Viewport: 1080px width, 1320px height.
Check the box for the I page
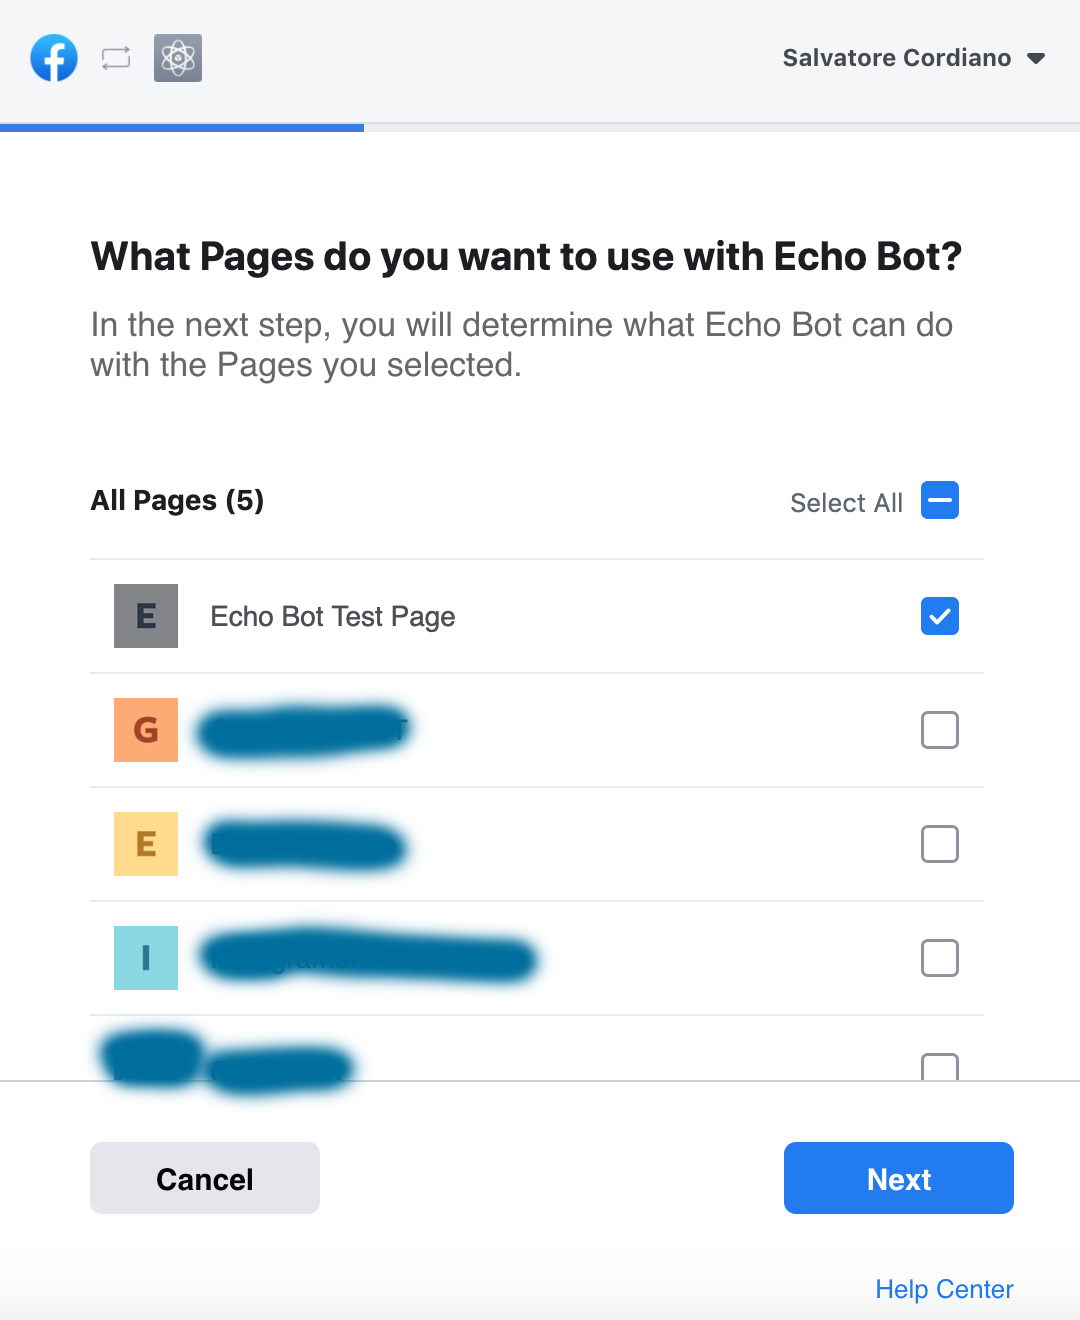[x=940, y=958]
